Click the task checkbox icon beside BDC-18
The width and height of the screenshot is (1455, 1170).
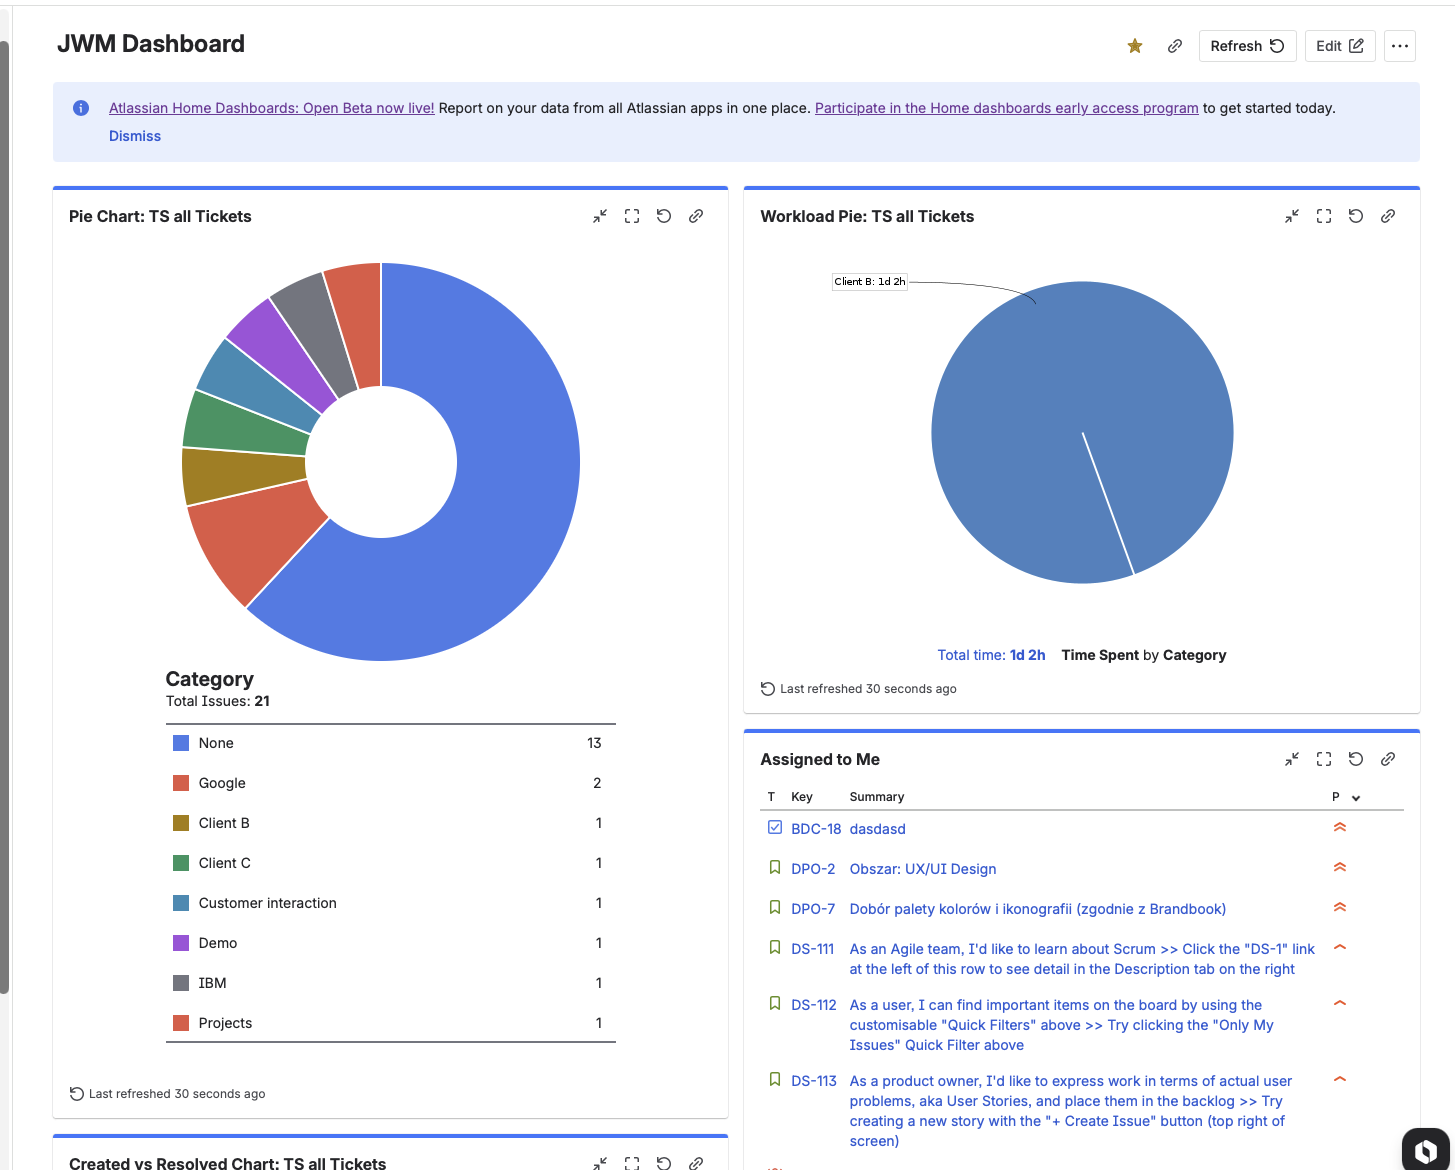(x=775, y=827)
